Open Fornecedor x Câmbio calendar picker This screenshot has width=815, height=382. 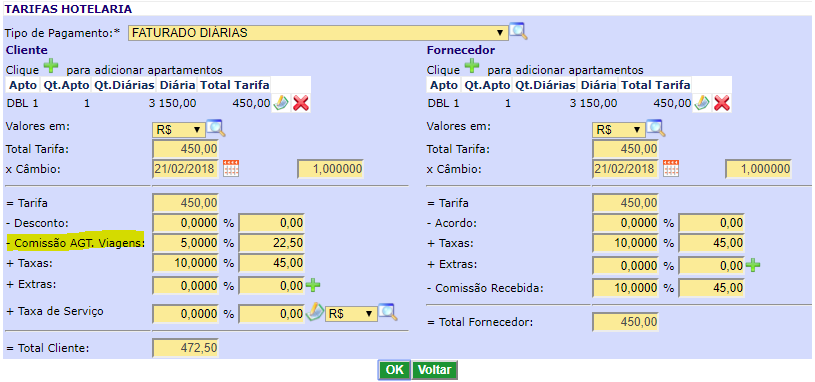pos(671,169)
